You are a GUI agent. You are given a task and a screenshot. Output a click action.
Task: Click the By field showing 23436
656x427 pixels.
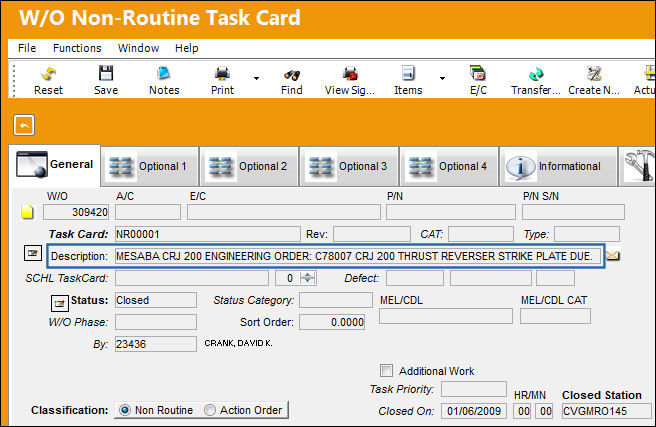pos(156,344)
